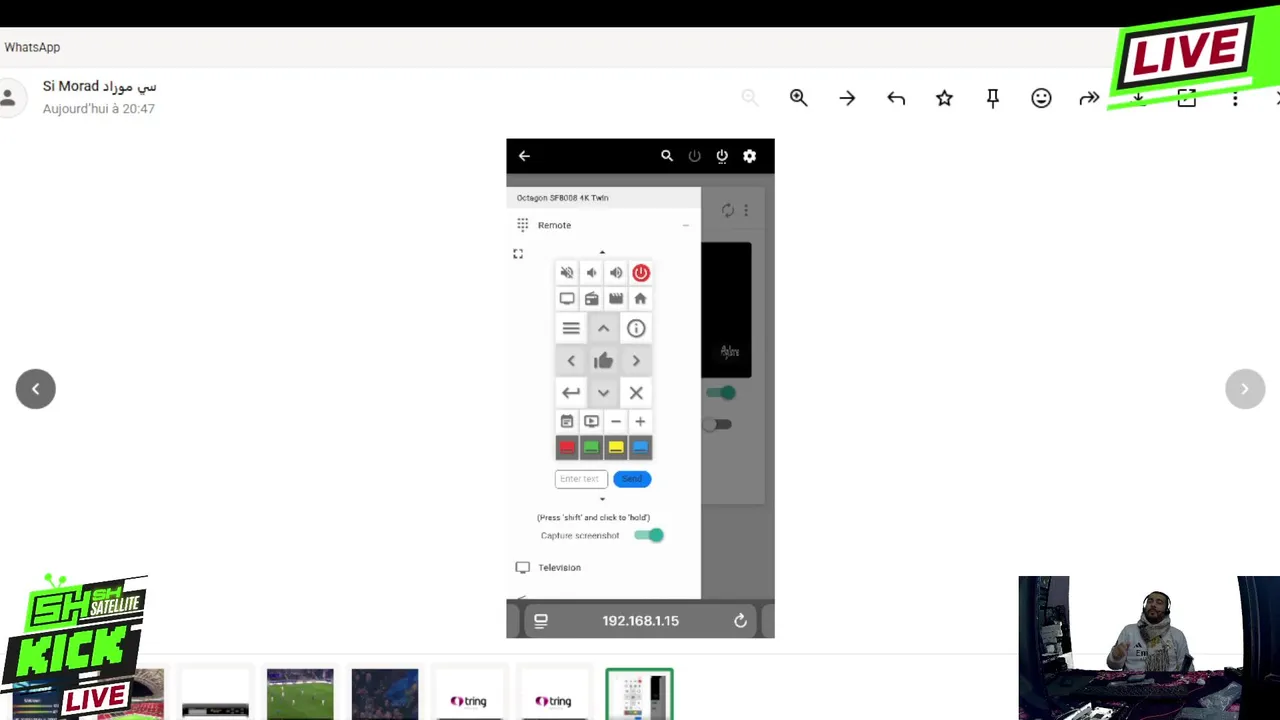Click the info circle button on remote

coord(636,328)
